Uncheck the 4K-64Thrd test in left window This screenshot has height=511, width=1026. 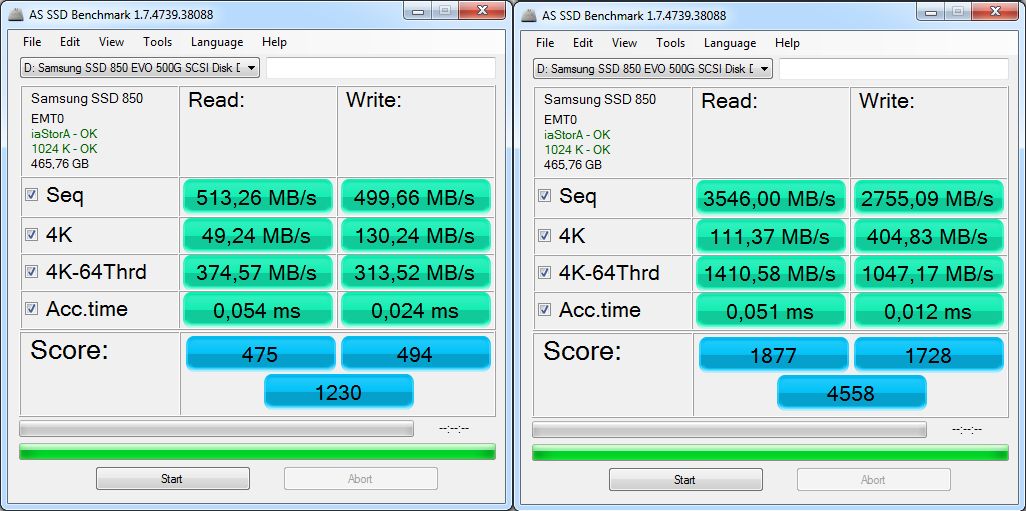31,272
